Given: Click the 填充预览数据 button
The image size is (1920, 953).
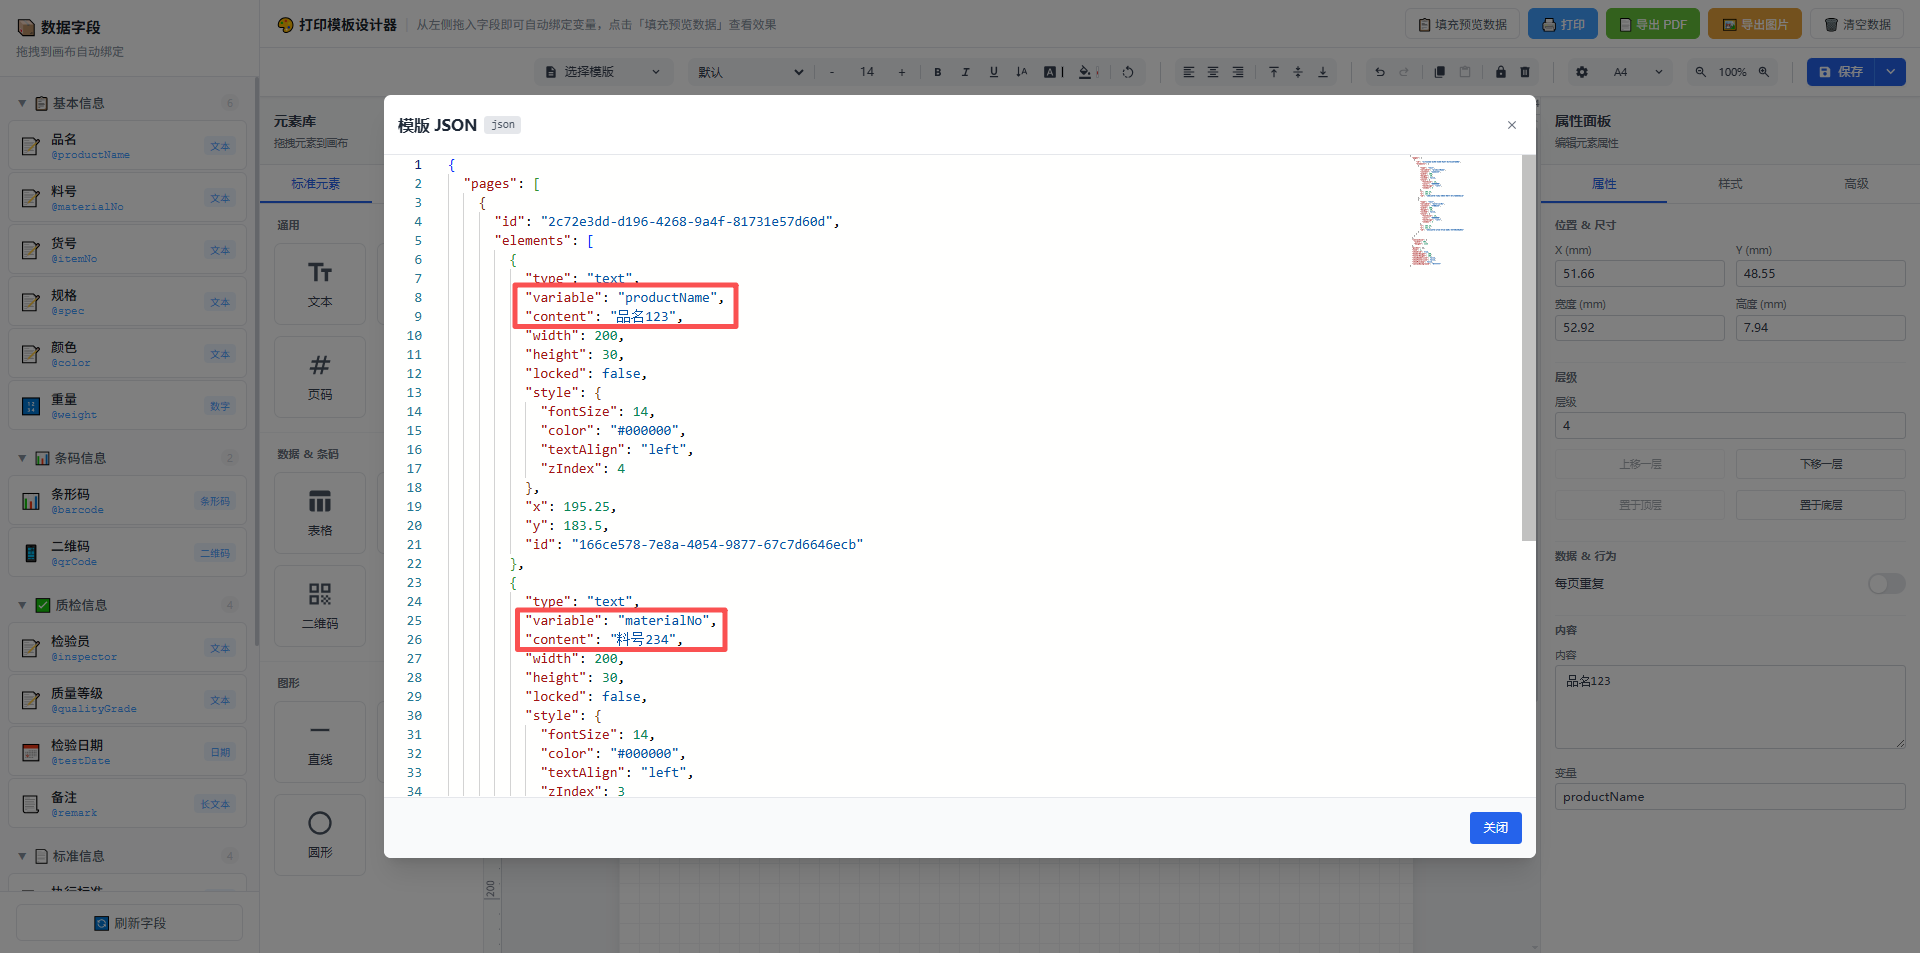Looking at the screenshot, I should coord(1462,24).
